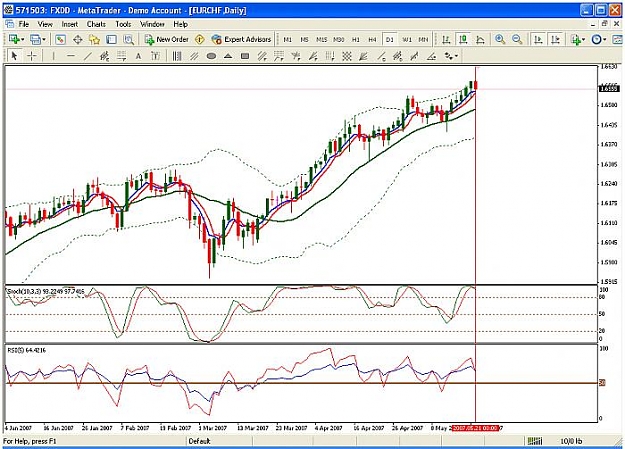Screen dimensions: 625x449
Task: Switch chart to H4 timeframe
Action: point(372,39)
